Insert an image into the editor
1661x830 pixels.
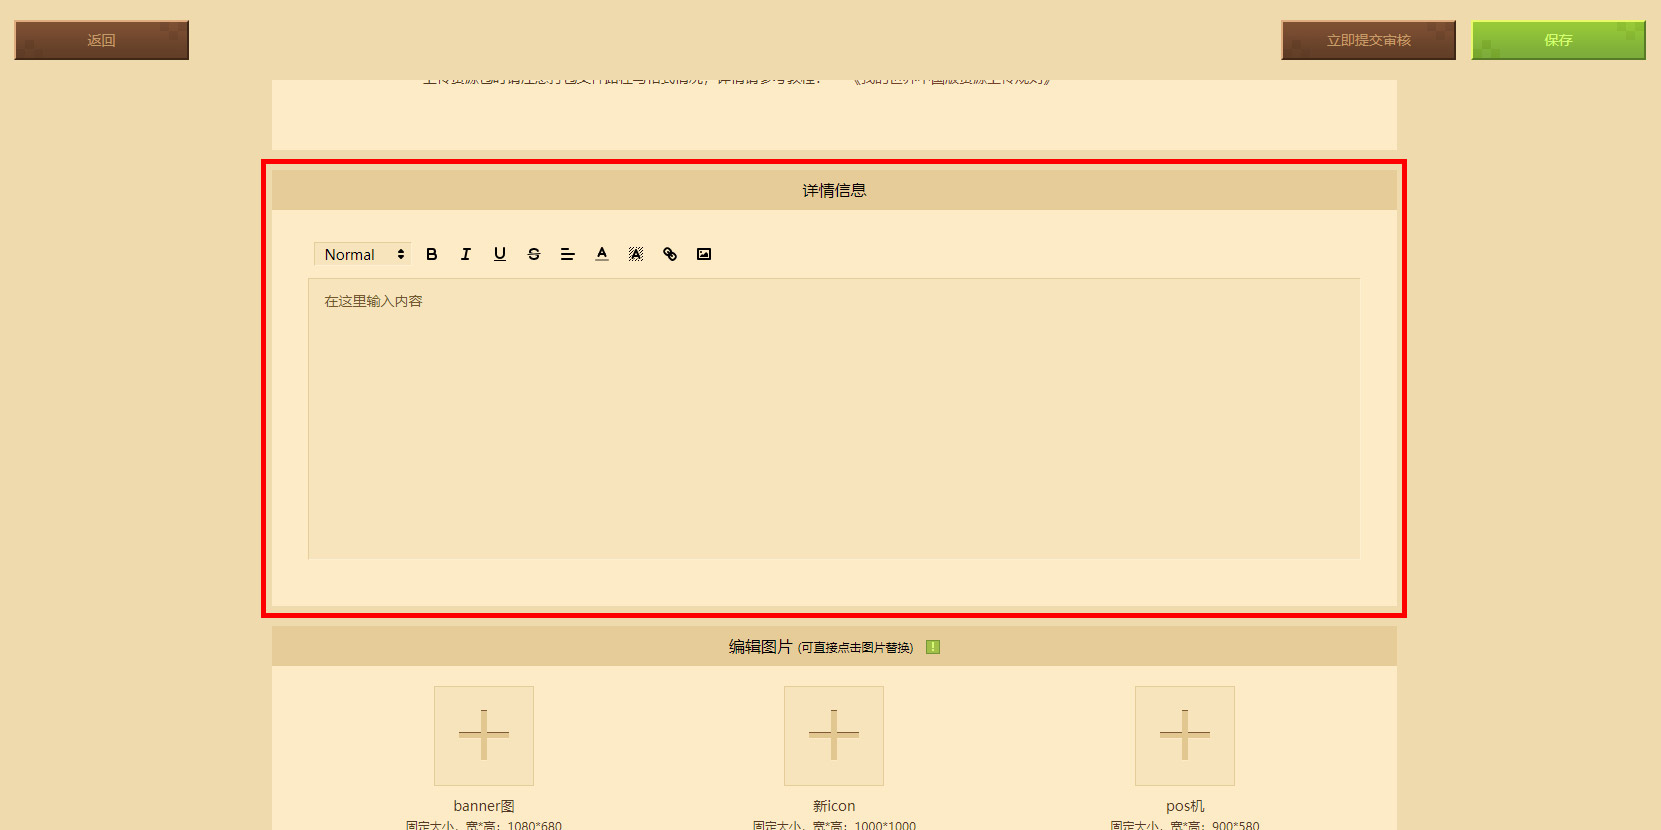704,254
